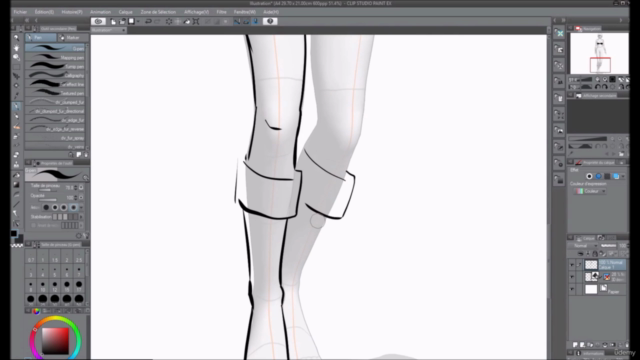
Task: Pick a shade in the color square
Action: click(x=56, y=340)
